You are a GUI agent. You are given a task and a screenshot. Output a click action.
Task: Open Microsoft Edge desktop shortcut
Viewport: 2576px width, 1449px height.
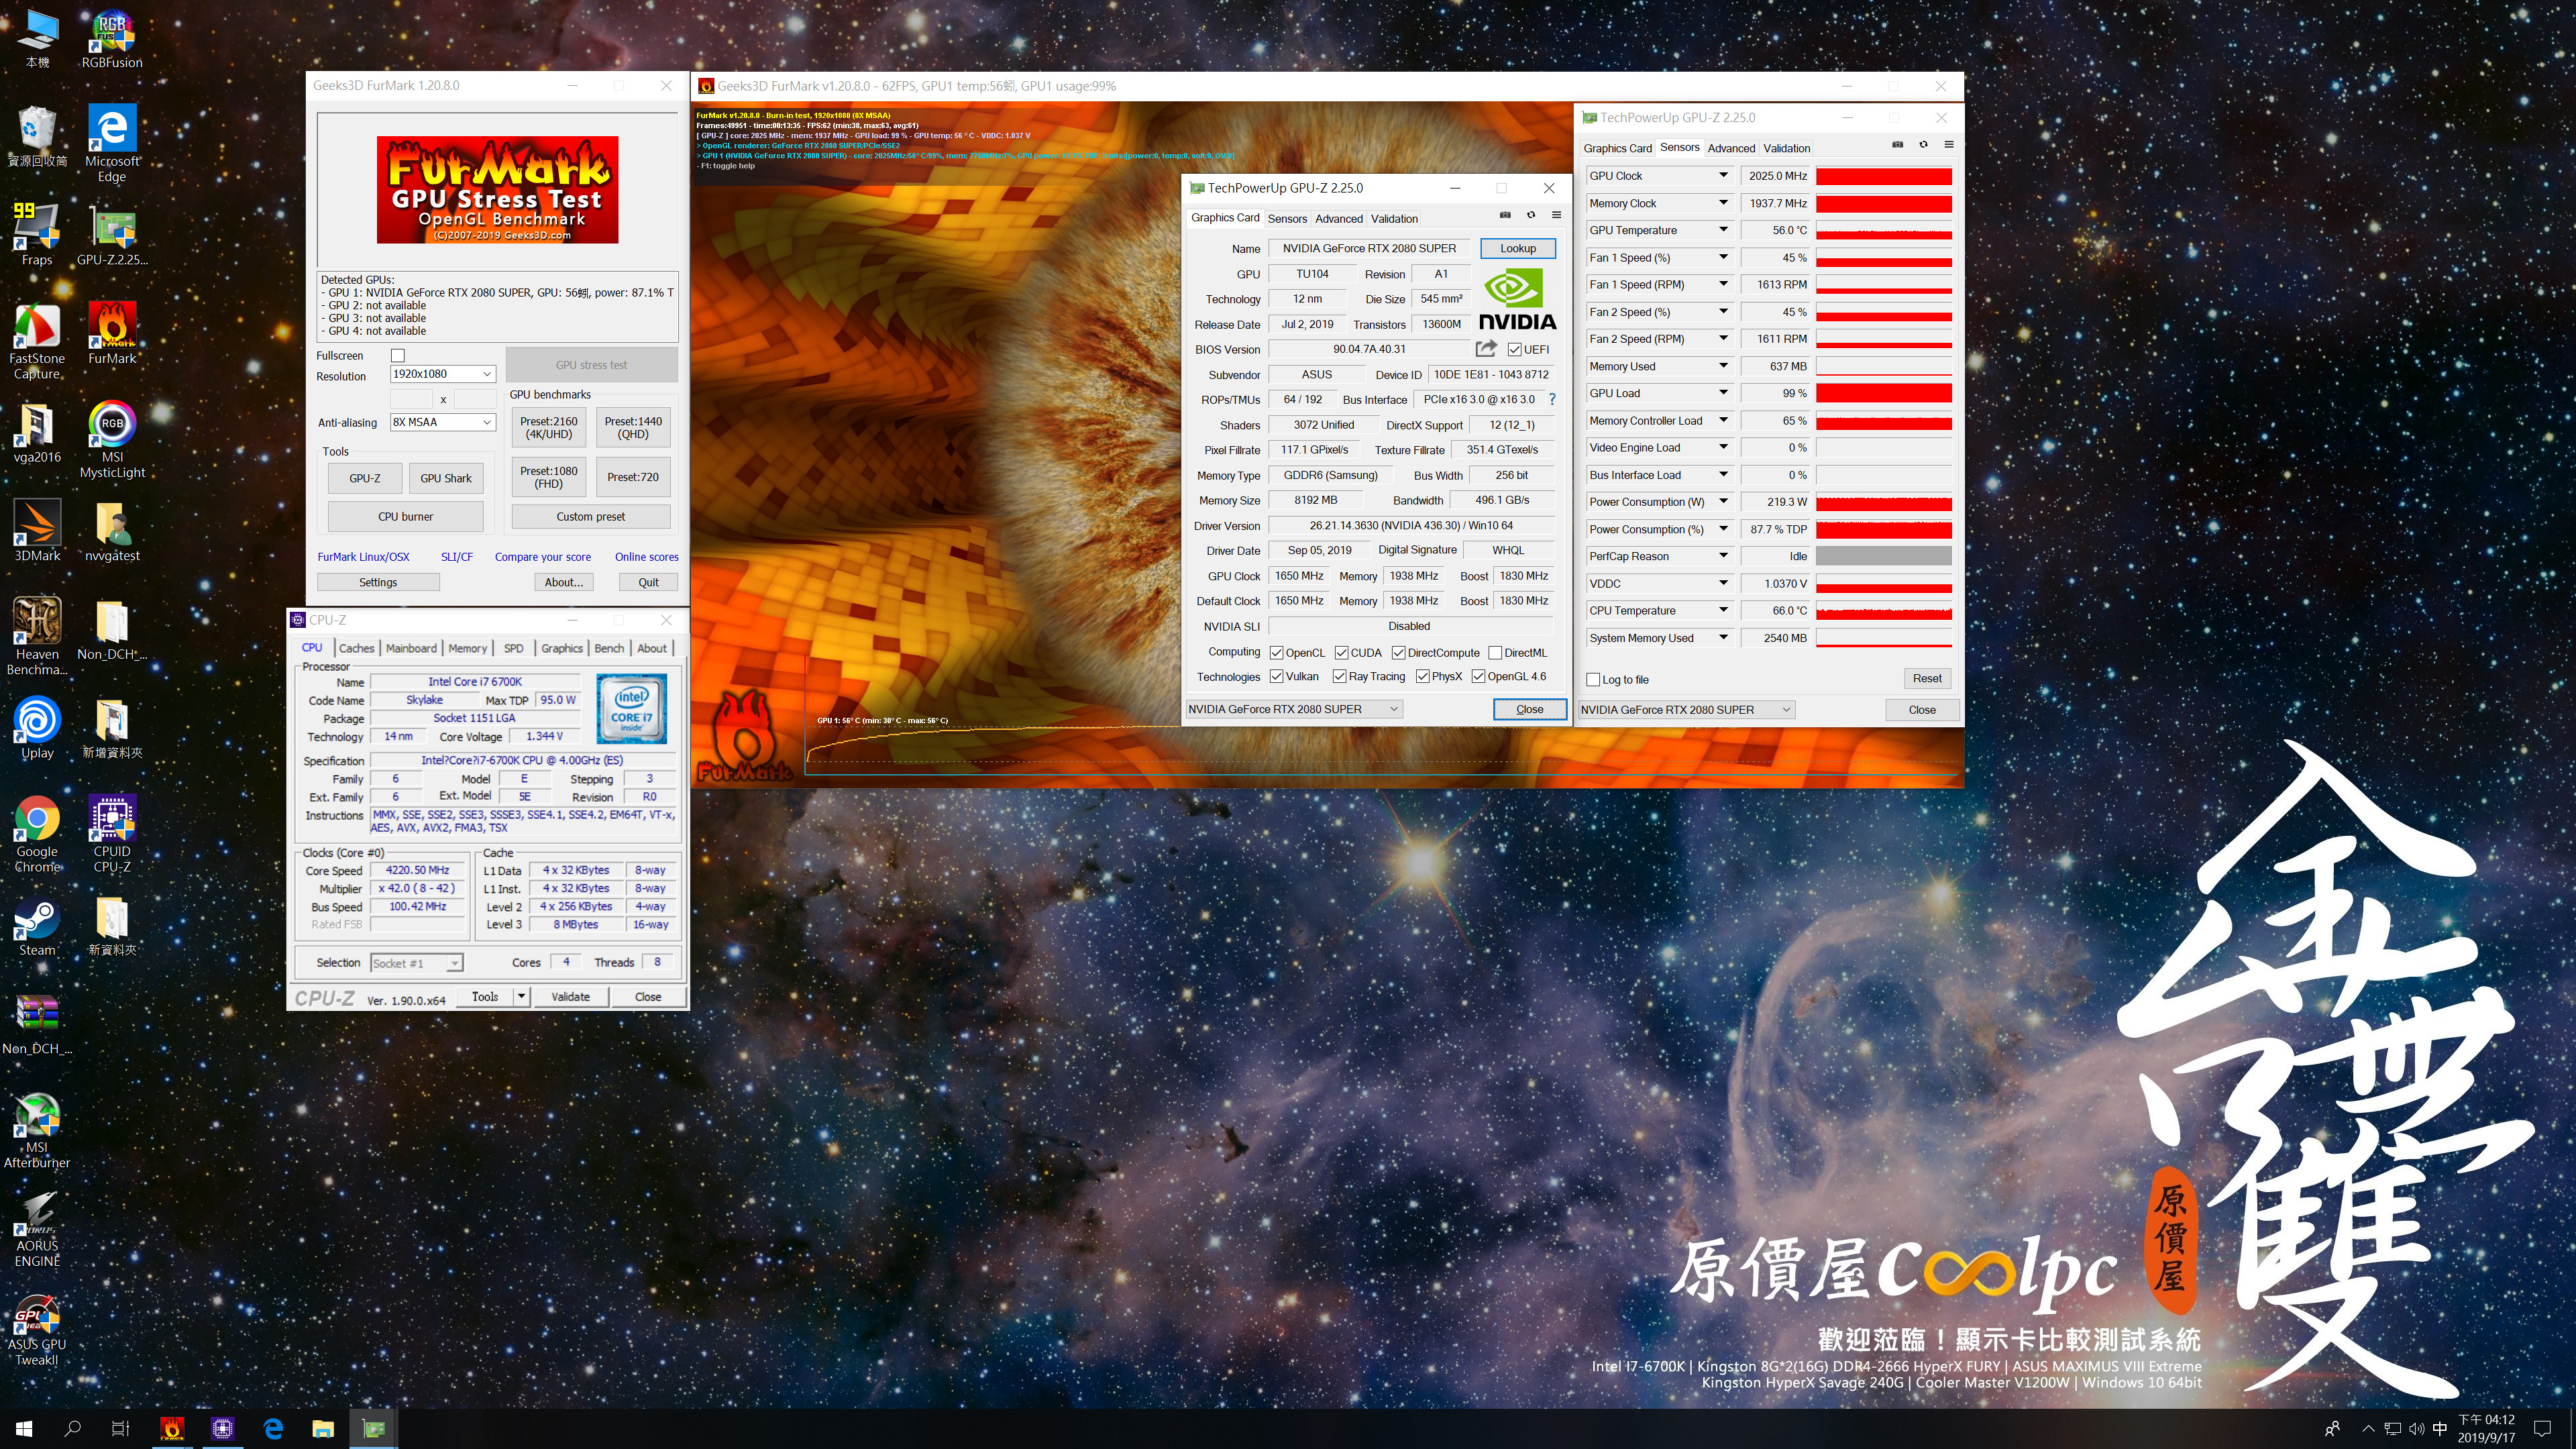pyautogui.click(x=112, y=142)
